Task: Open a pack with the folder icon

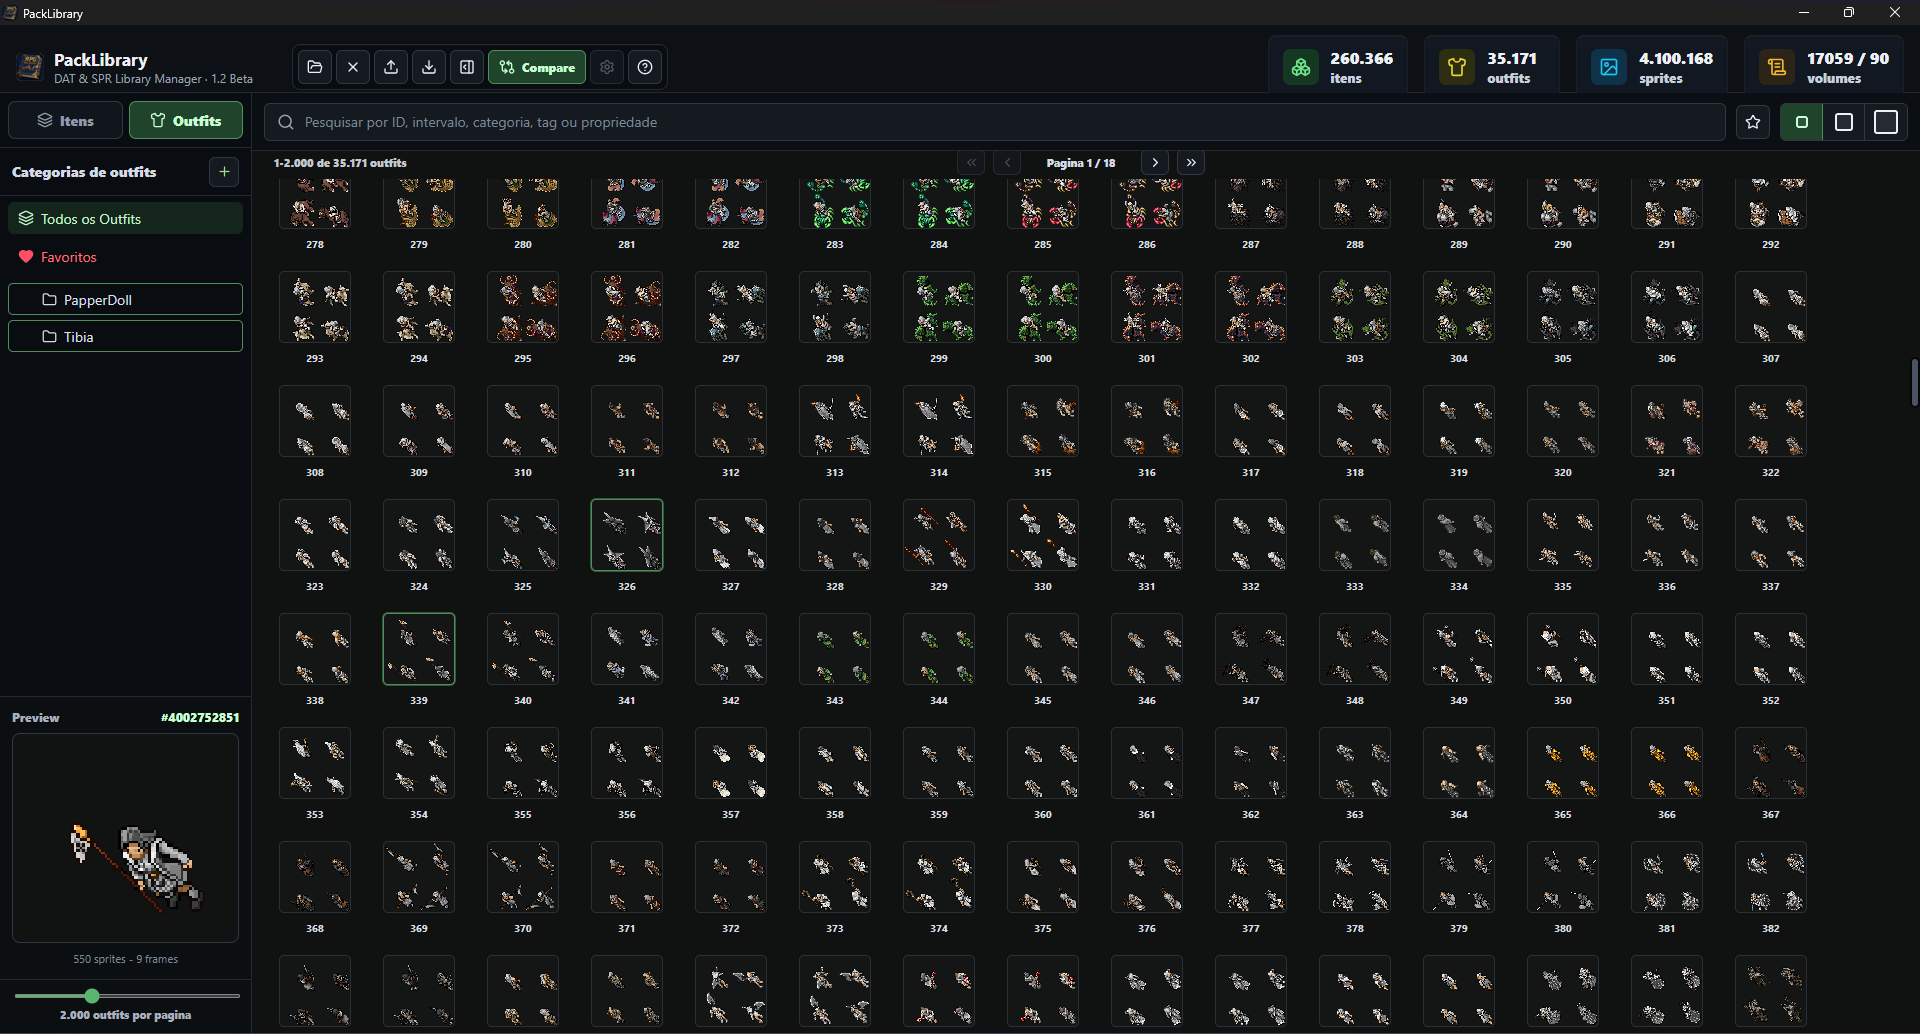Action: tap(315, 67)
